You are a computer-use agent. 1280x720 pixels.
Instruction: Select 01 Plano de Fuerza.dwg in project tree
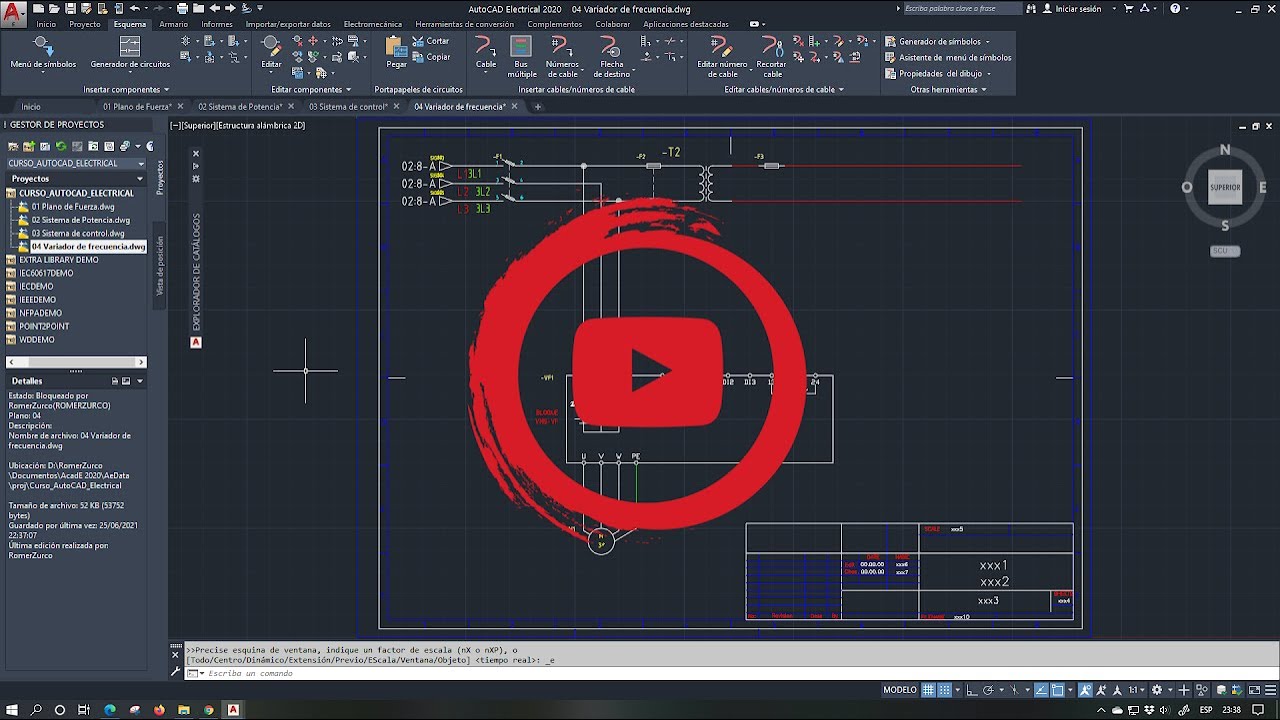[72, 206]
